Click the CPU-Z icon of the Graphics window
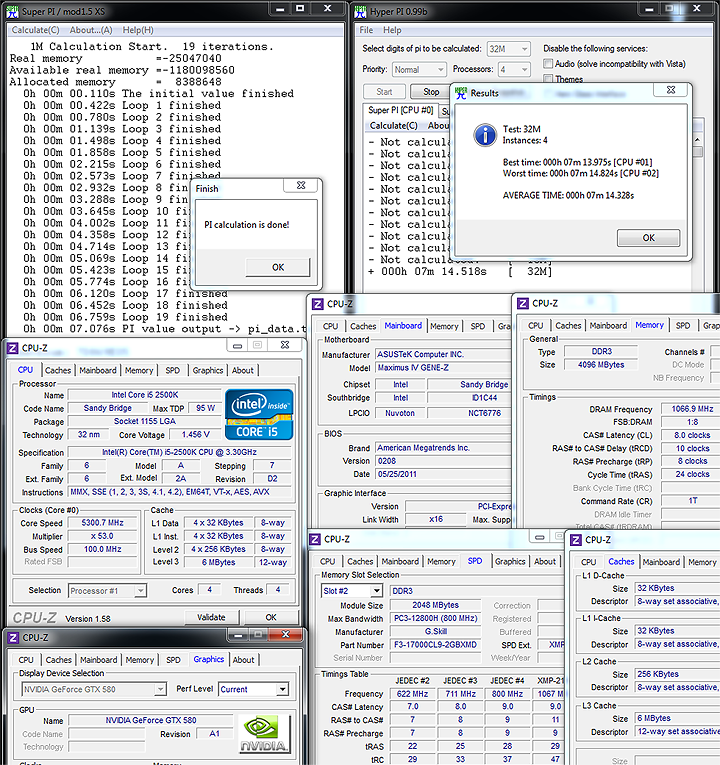Viewport: 720px width, 765px height. click(13, 638)
